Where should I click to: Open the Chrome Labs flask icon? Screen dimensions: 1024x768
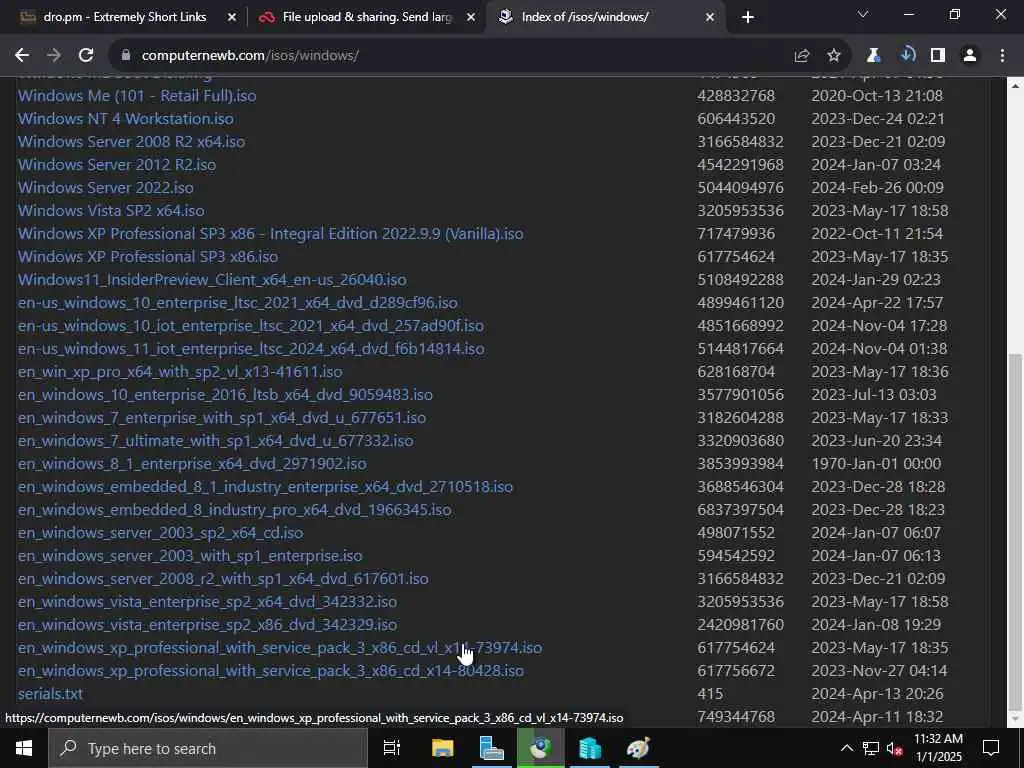click(x=874, y=56)
